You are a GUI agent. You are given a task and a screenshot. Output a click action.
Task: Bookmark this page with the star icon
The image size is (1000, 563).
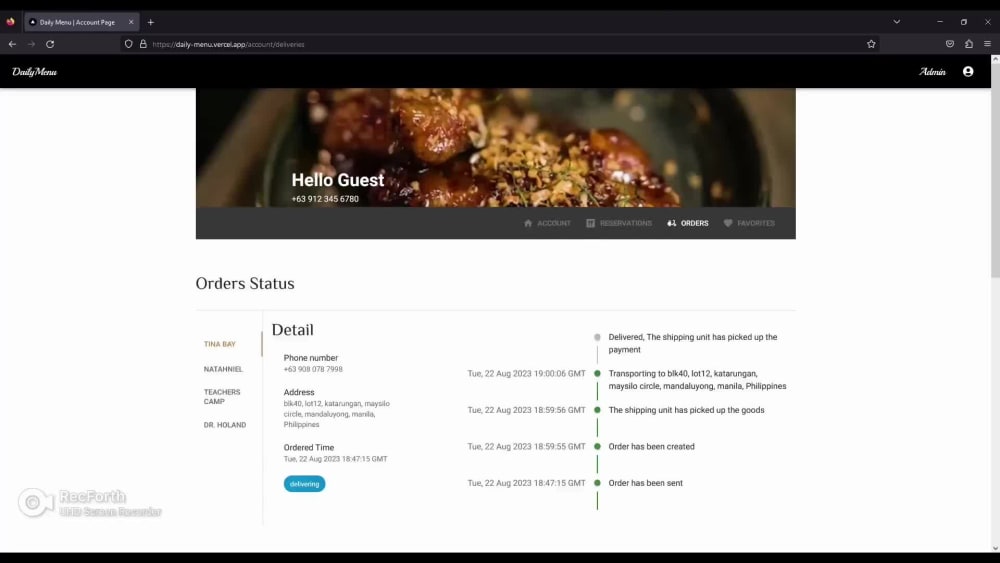[871, 44]
